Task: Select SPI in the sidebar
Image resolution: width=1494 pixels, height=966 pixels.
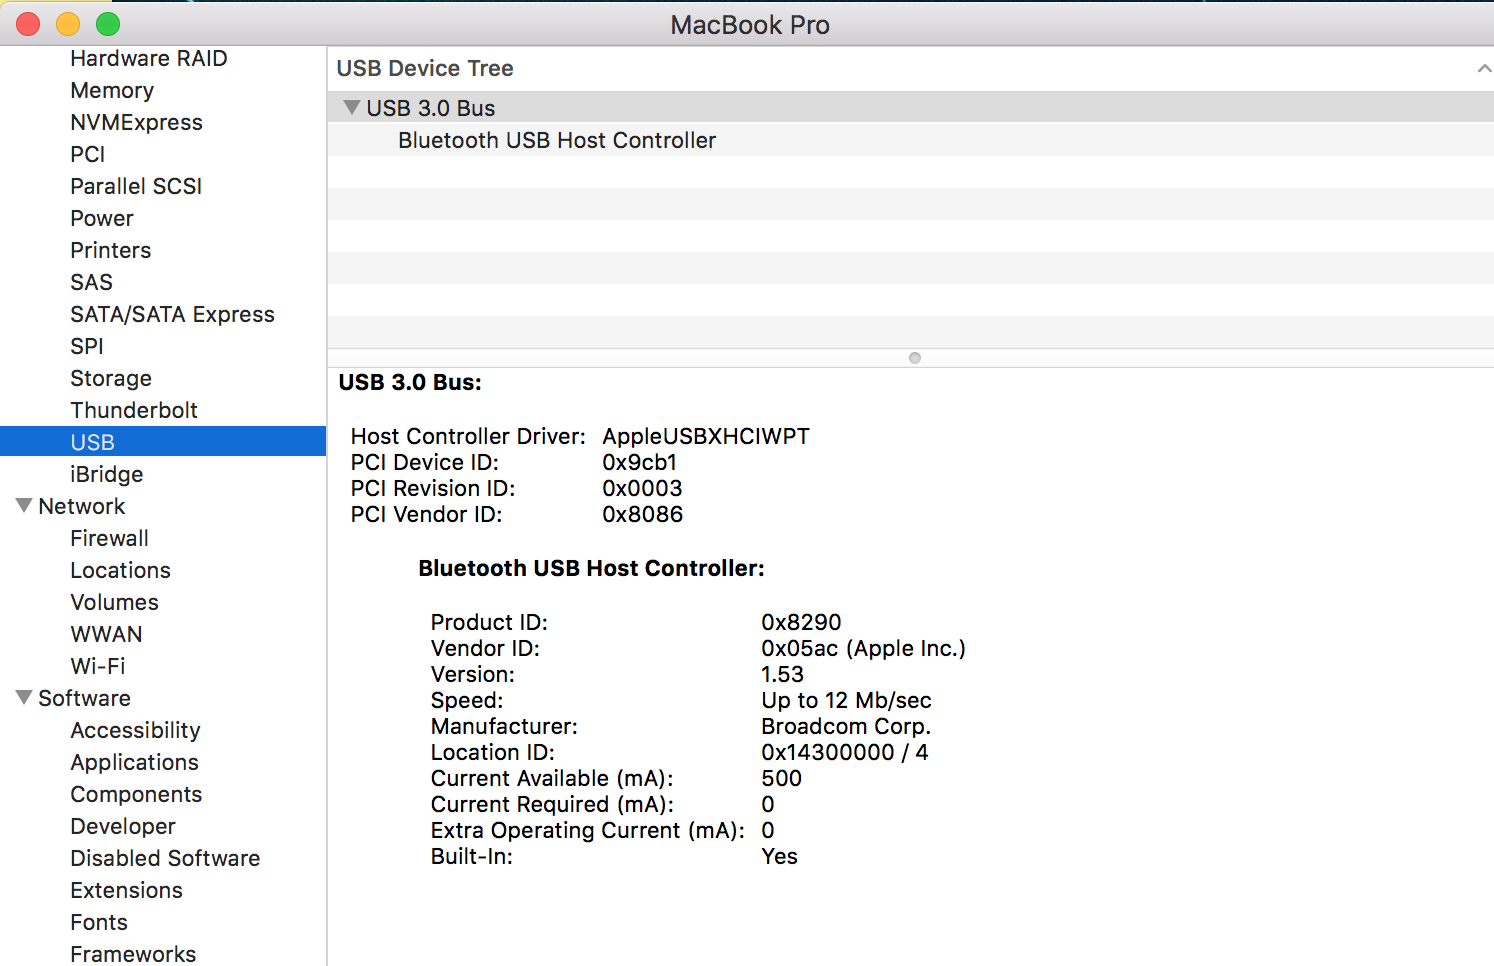Action: [x=87, y=346]
